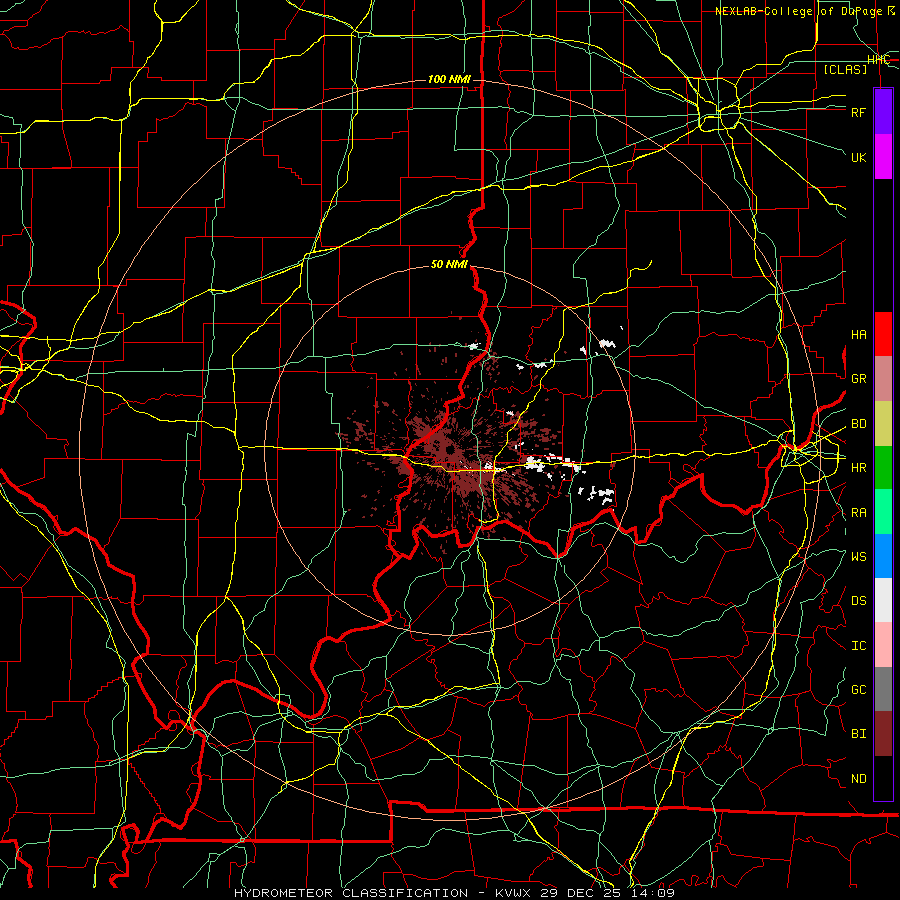900x900 pixels.
Task: Click the RF purple legend swatch
Action: pyautogui.click(x=883, y=112)
